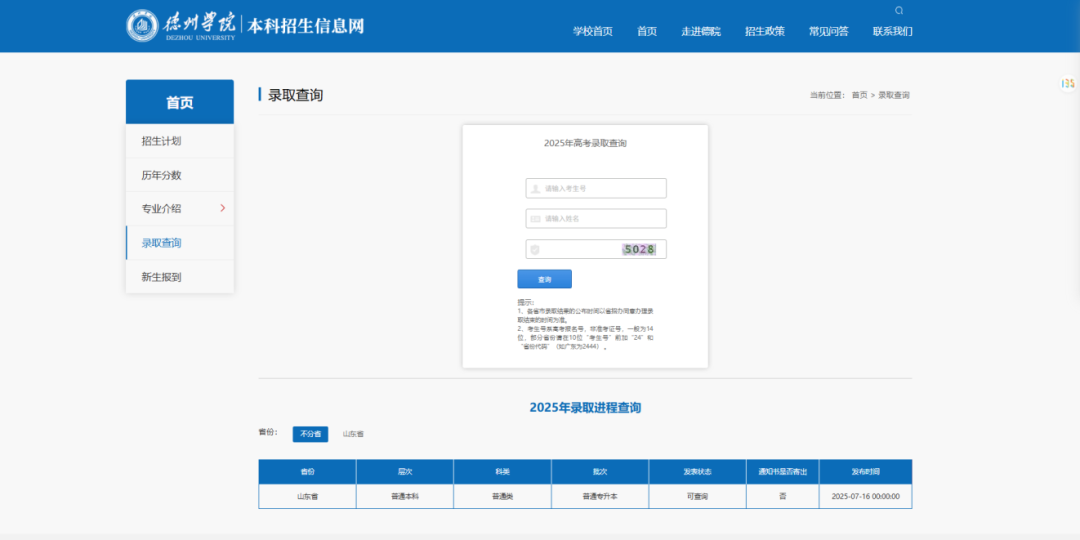Open 历年分数 in the sidebar
Viewport: 1080px width, 540px height.
point(180,175)
